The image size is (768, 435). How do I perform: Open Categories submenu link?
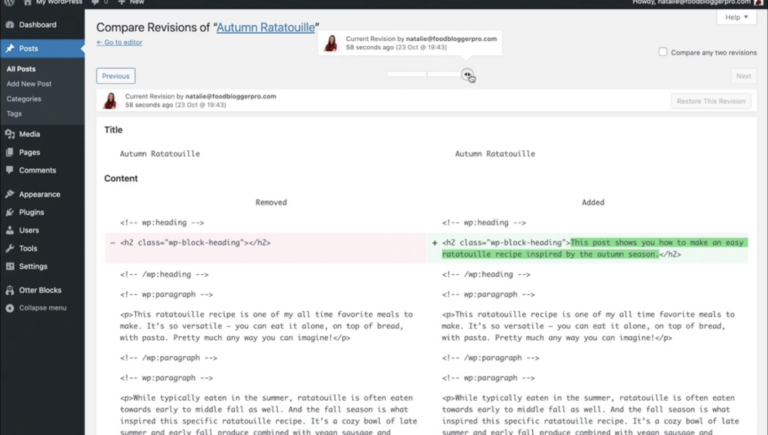(24, 99)
